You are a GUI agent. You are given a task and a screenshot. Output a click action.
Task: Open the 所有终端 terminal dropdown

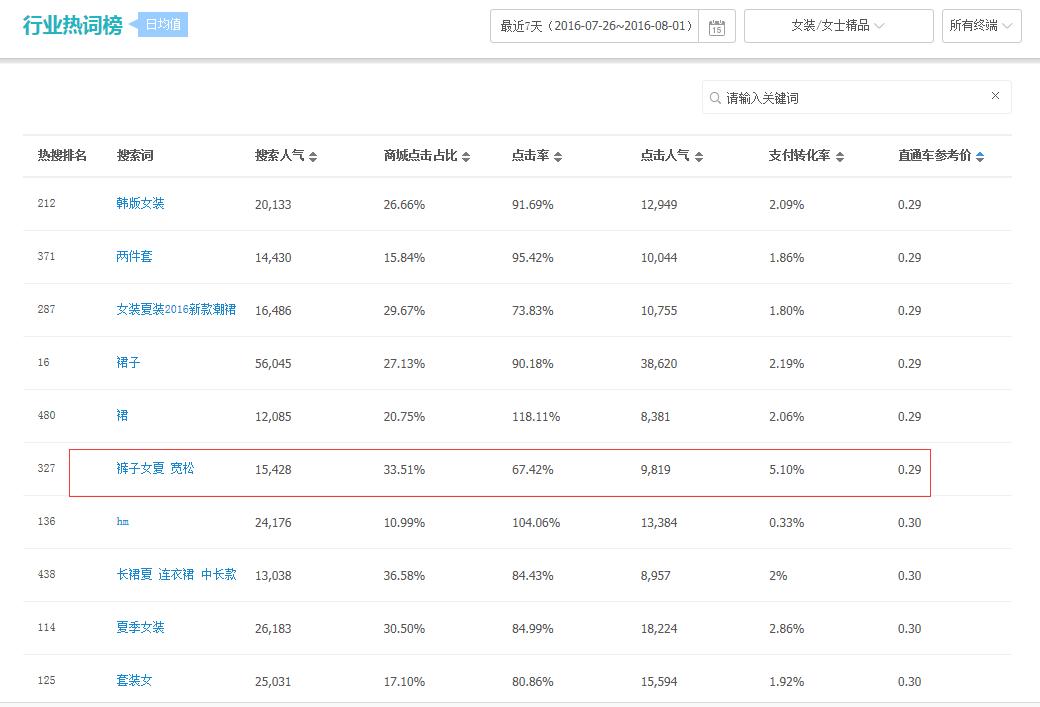[x=981, y=25]
